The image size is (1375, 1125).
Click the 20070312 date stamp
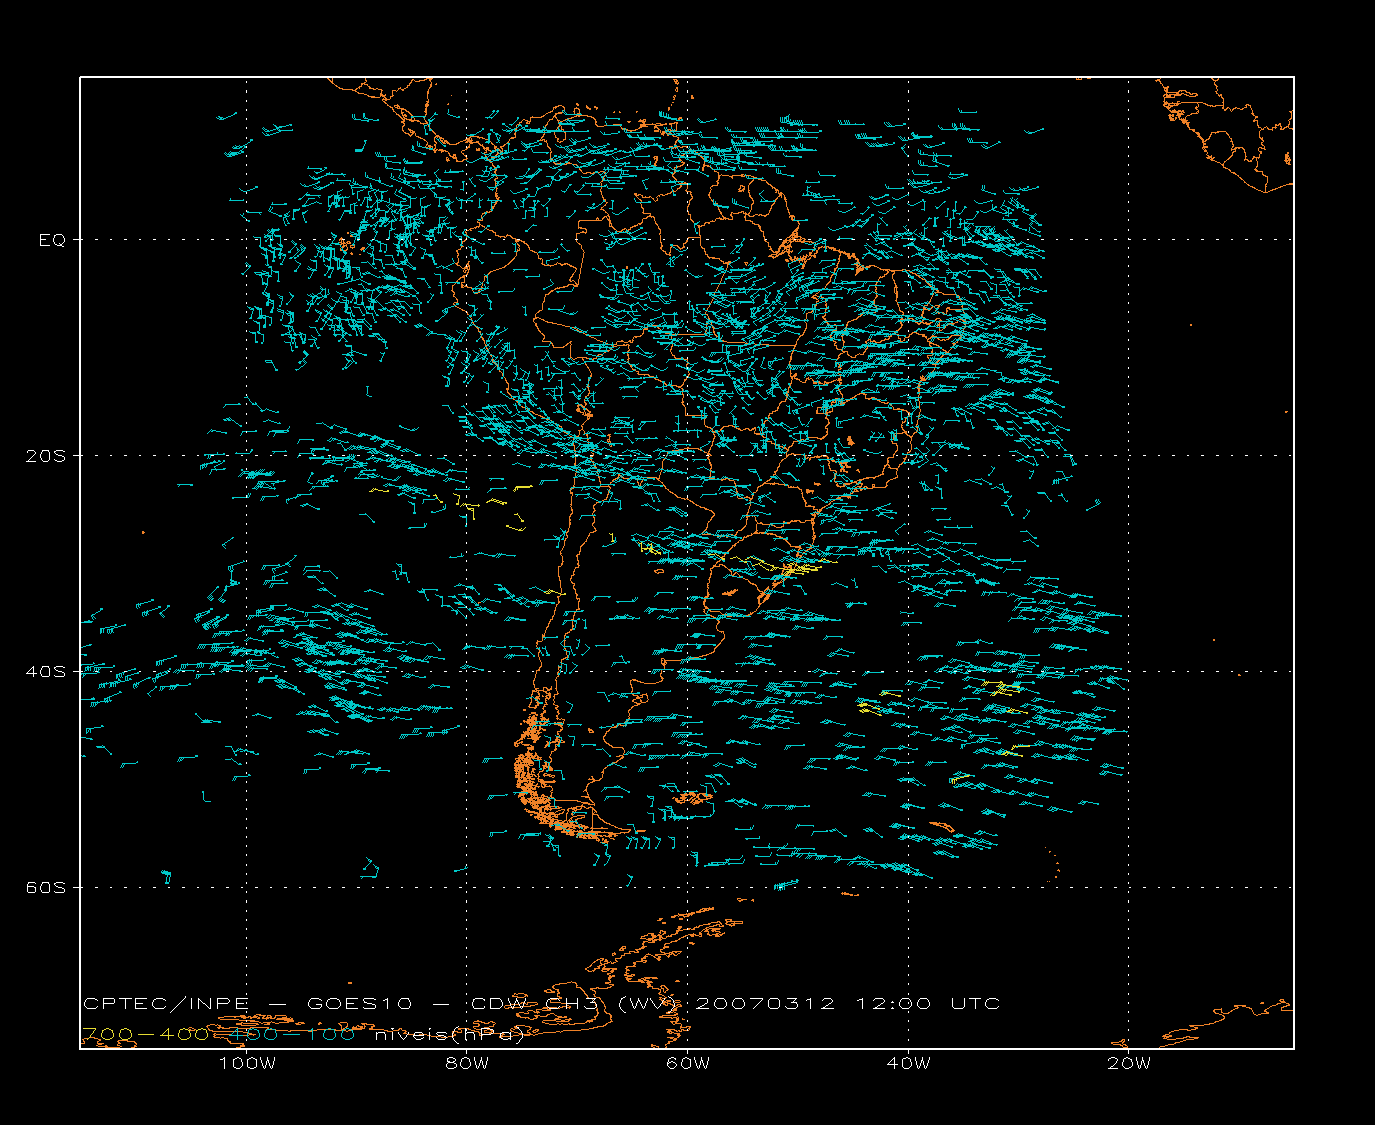pyautogui.click(x=765, y=1004)
